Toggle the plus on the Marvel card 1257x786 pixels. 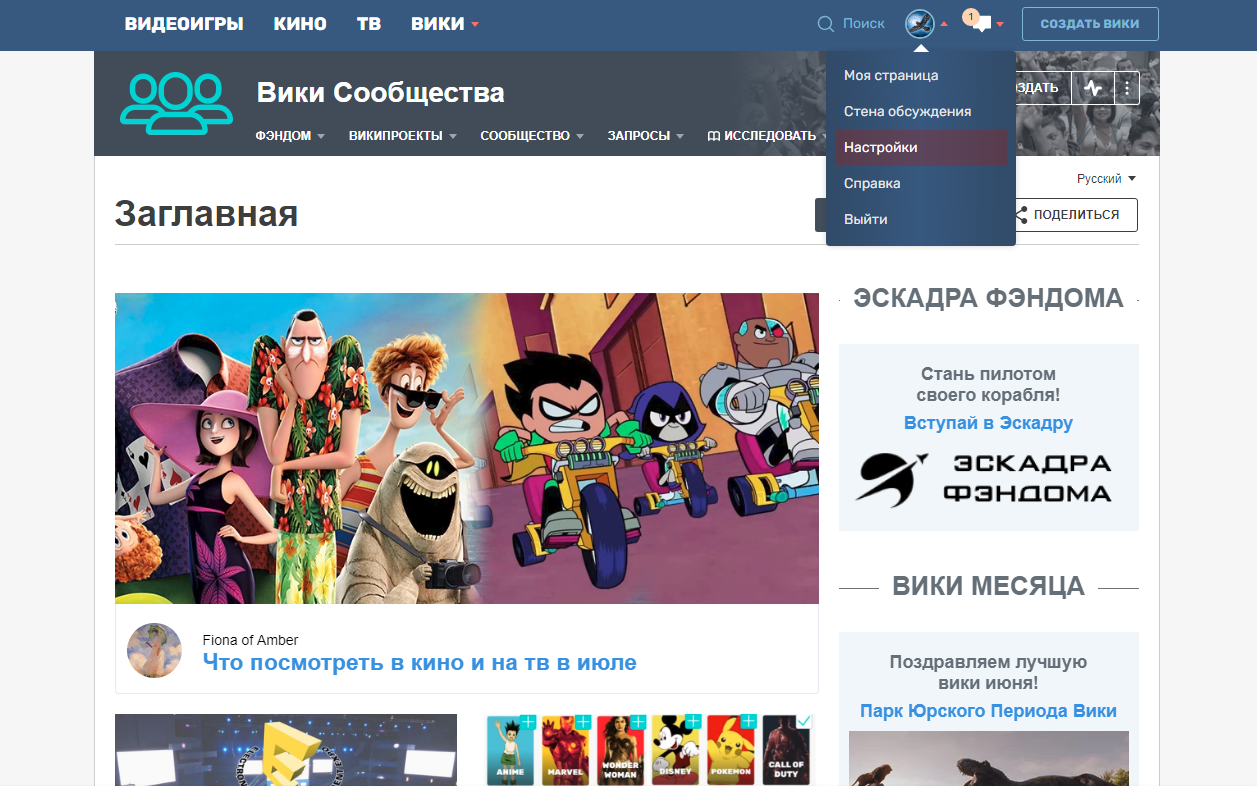click(583, 721)
